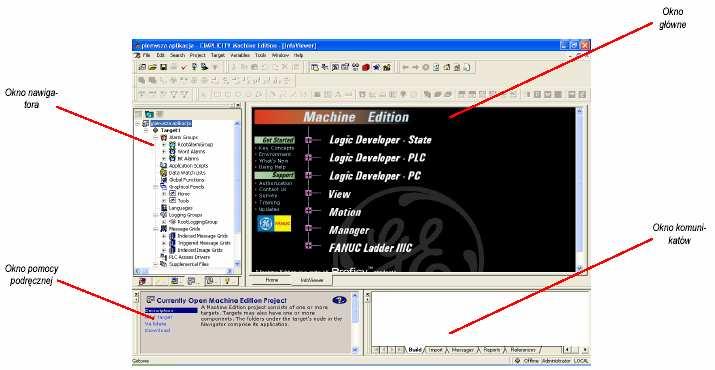Expand the plus box beside Logic Developer - PLC
This screenshot has height=370, width=715.
tap(309, 158)
